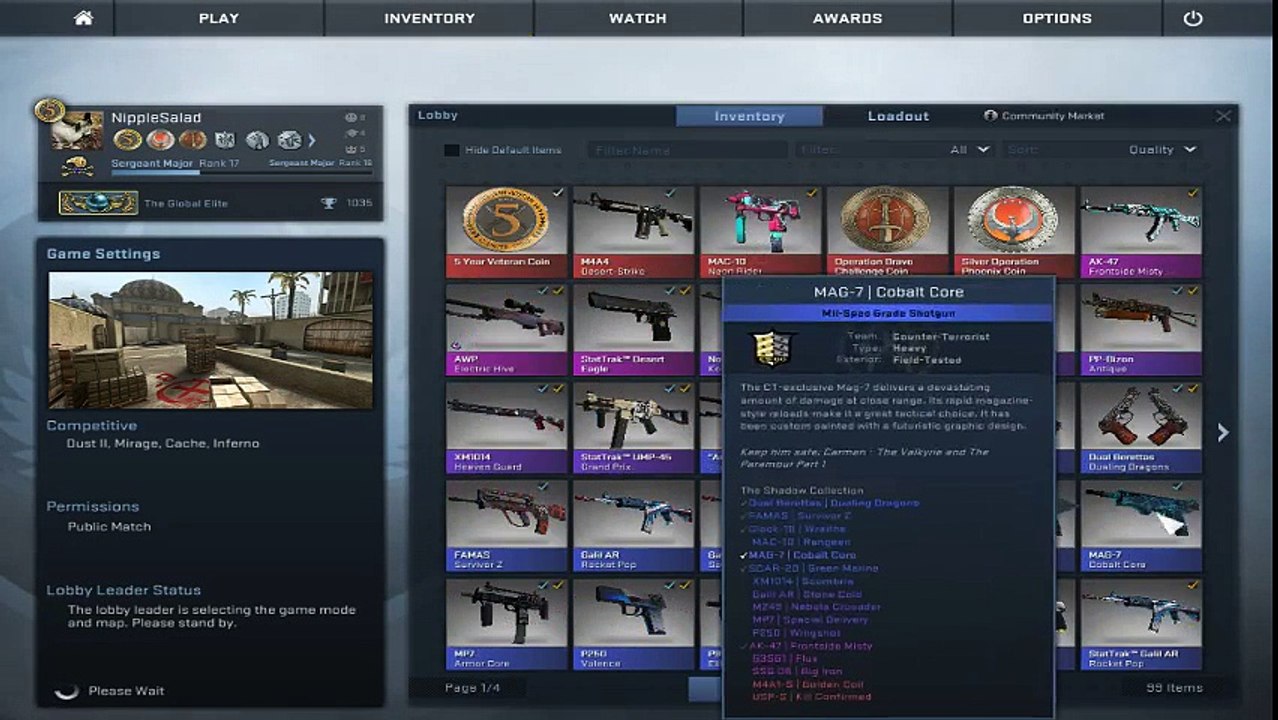Switch to the Inventory tab
This screenshot has height=720, width=1278.
749,116
